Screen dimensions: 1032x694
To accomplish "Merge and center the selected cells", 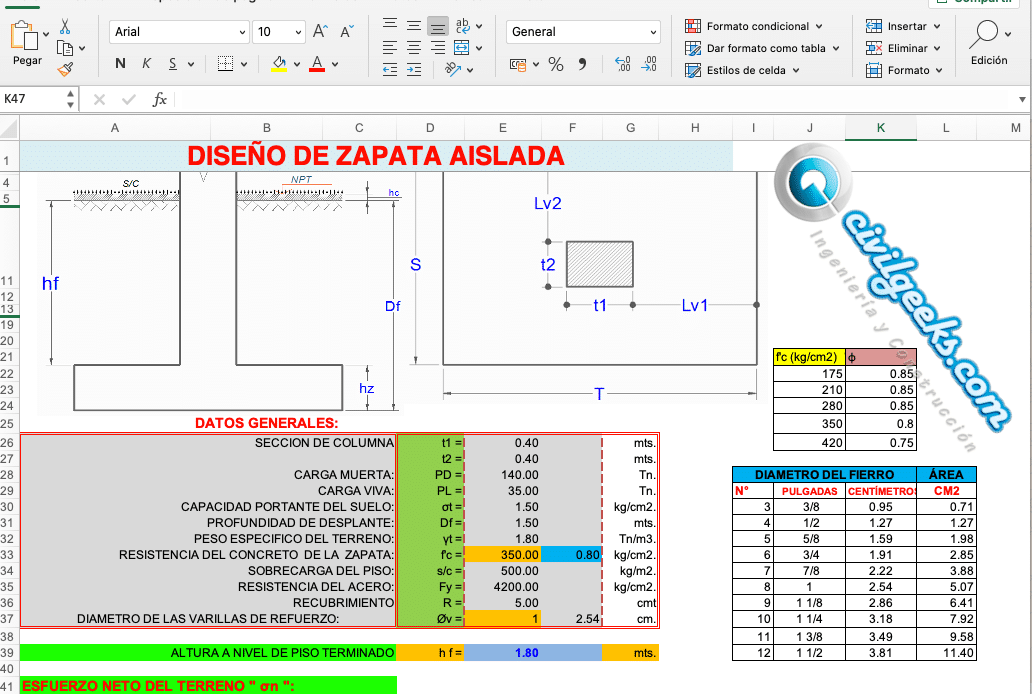I will [462, 47].
